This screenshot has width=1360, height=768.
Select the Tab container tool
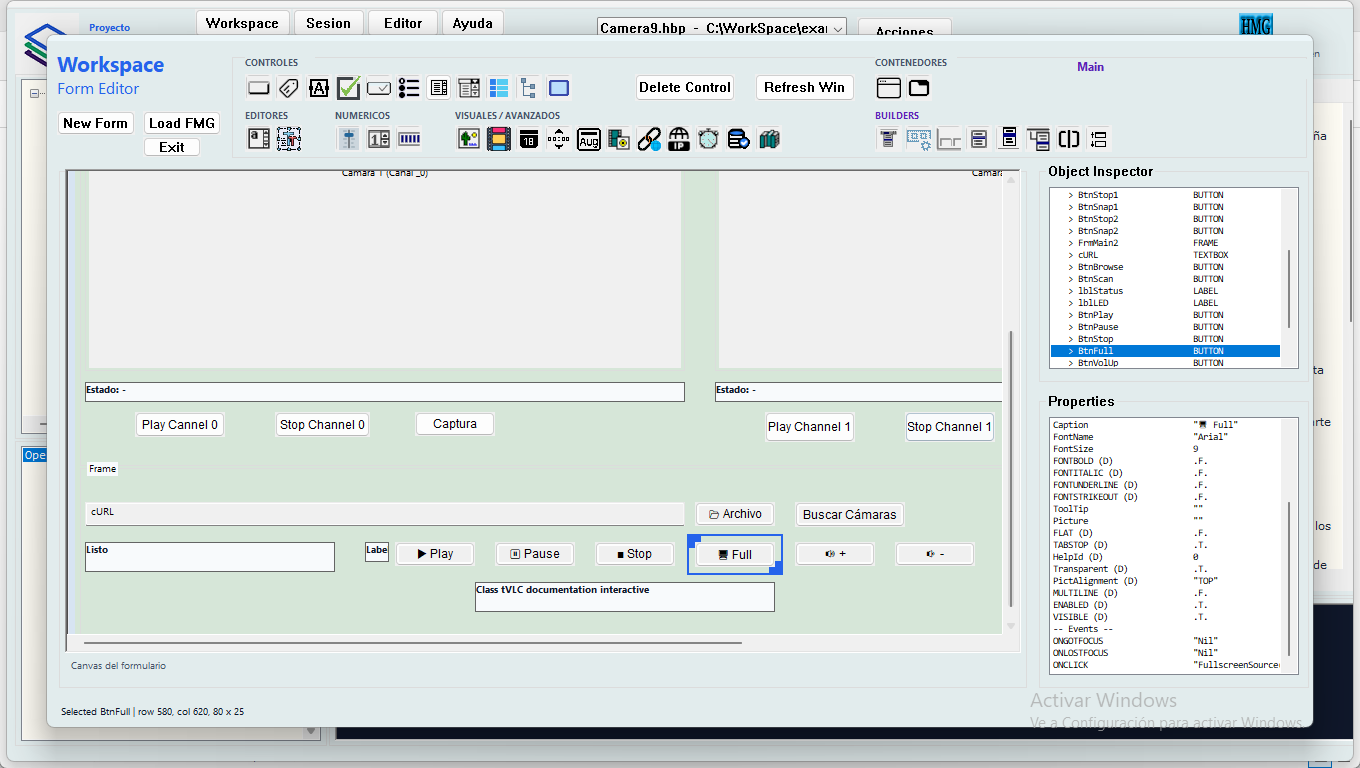(919, 88)
